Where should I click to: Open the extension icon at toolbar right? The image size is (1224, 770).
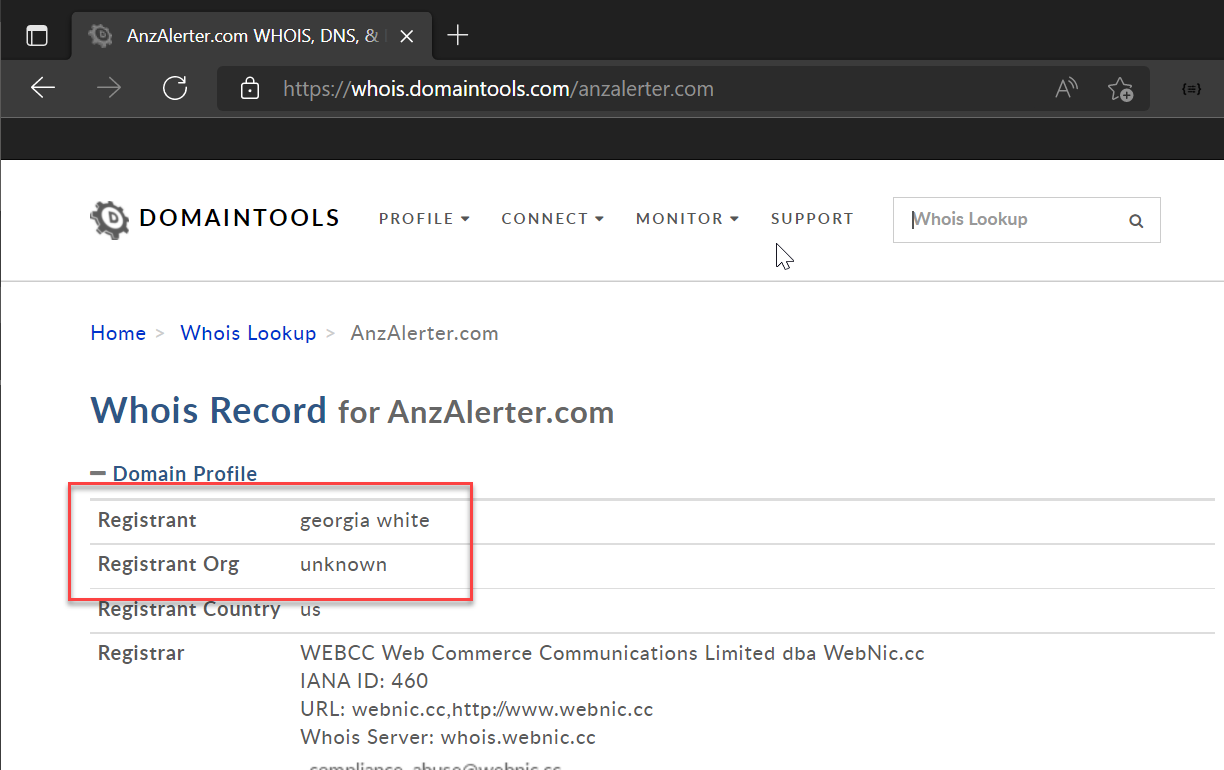pos(1191,89)
